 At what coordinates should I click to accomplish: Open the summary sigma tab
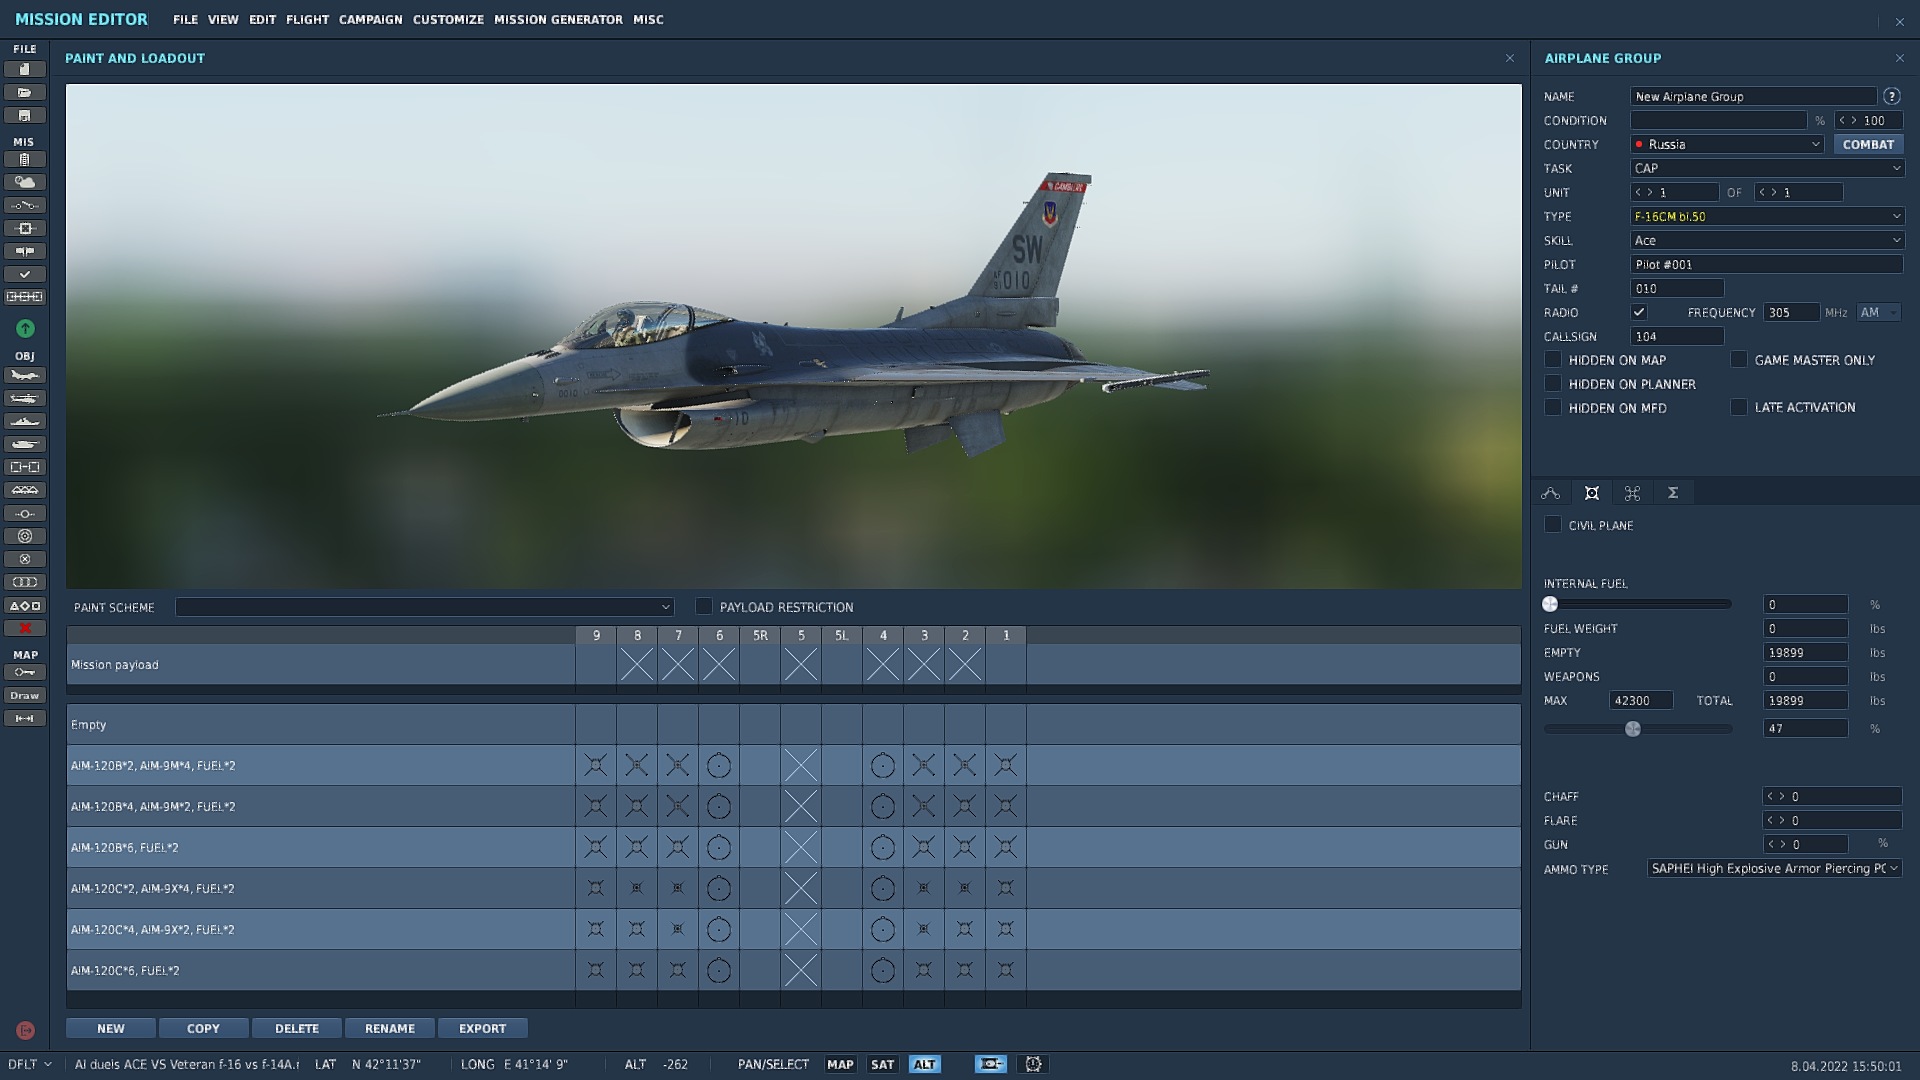[x=1673, y=493]
